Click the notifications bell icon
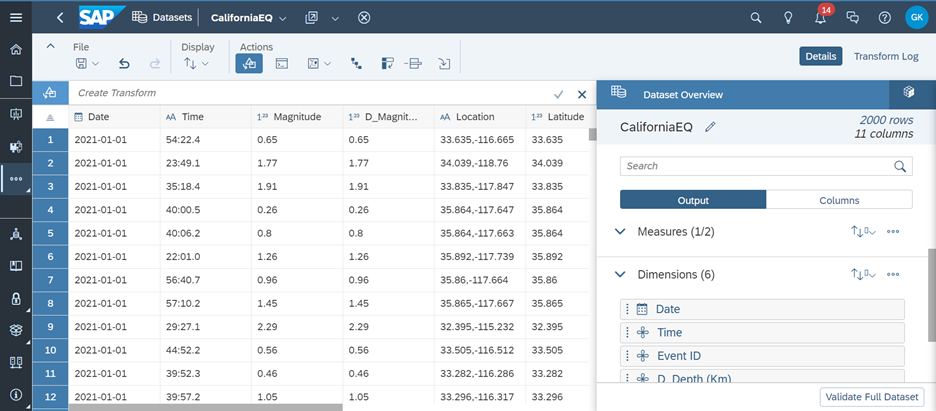 point(820,18)
